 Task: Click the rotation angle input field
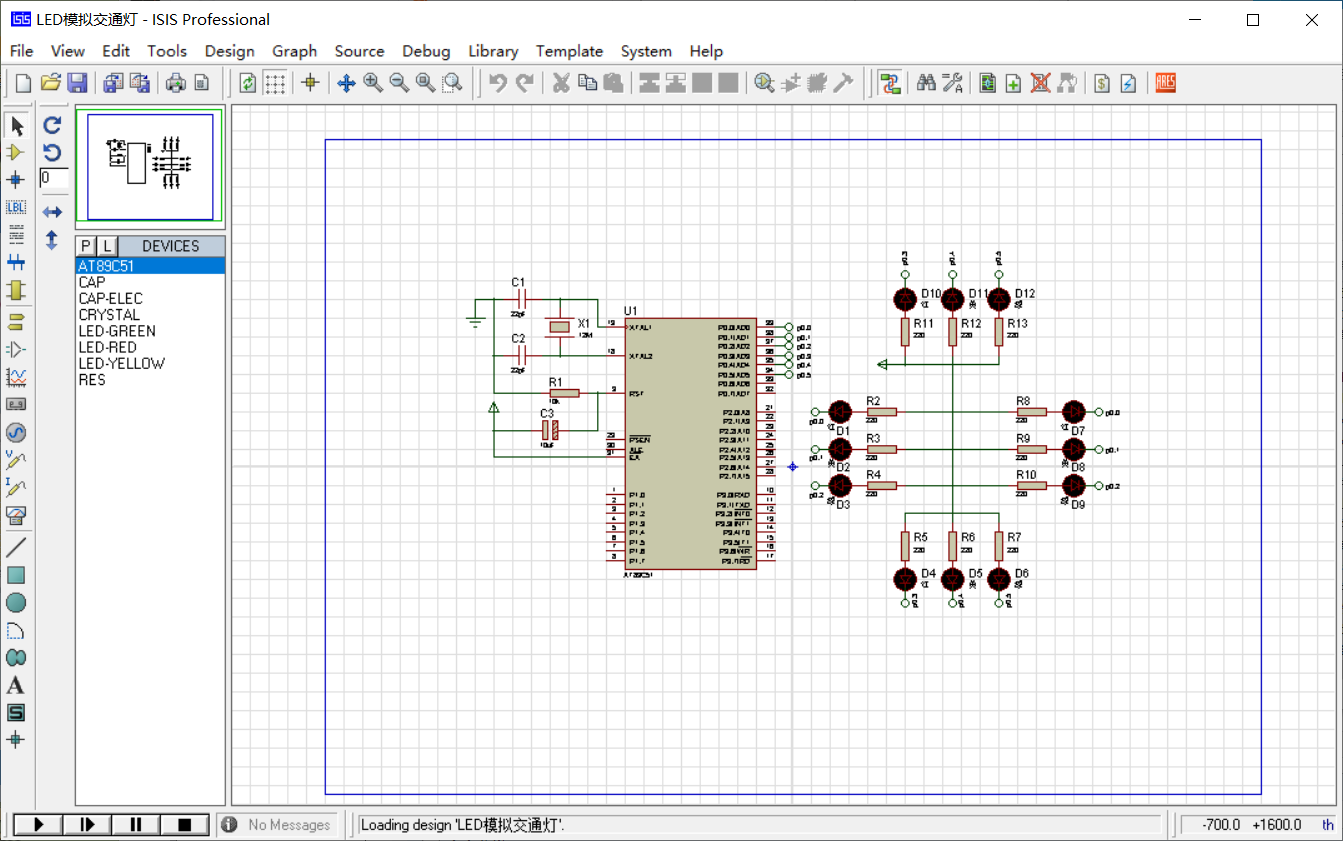(x=53, y=178)
